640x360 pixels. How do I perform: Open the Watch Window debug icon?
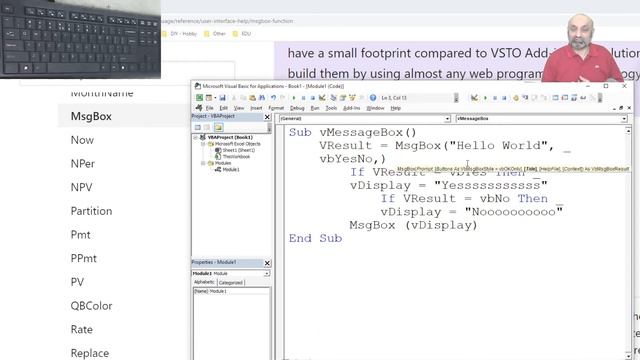[x=574, y=98]
